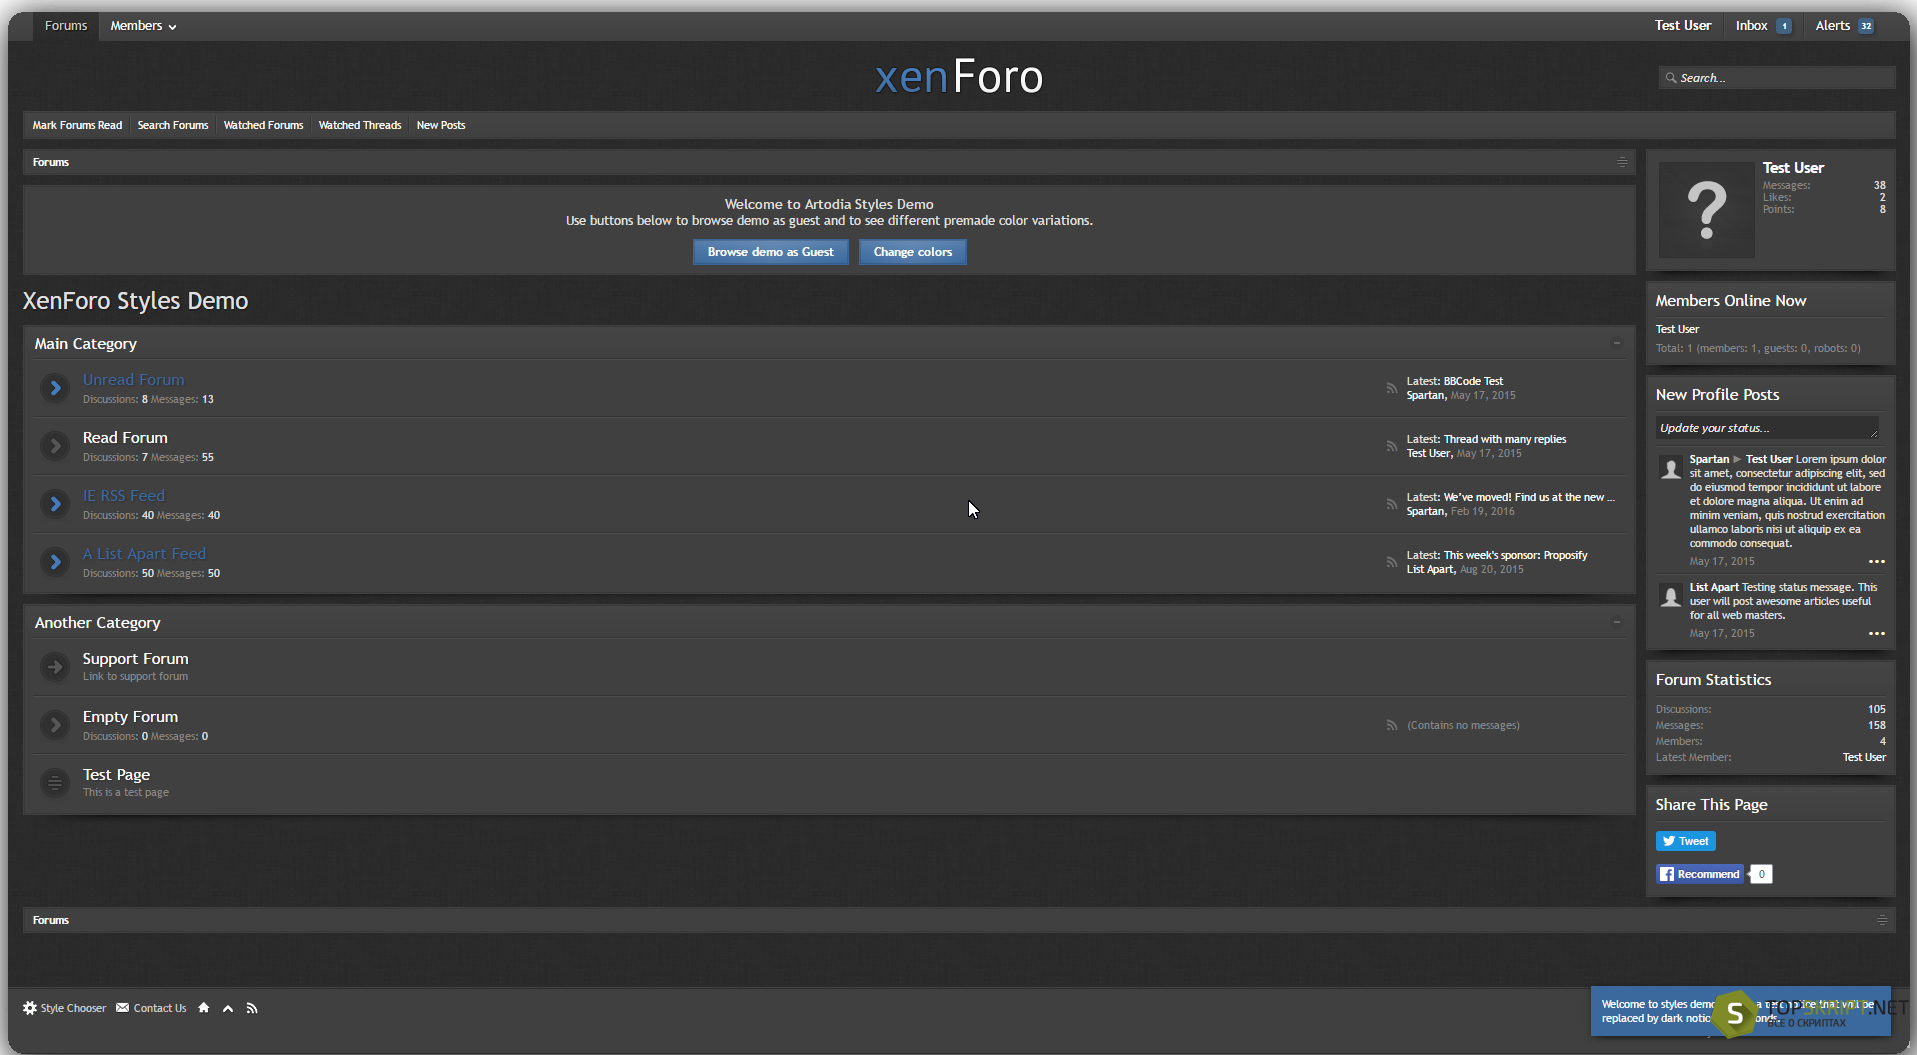Click the bottom breadcrumb quick navigation icon
The width and height of the screenshot is (1917, 1055).
[x=1882, y=920]
